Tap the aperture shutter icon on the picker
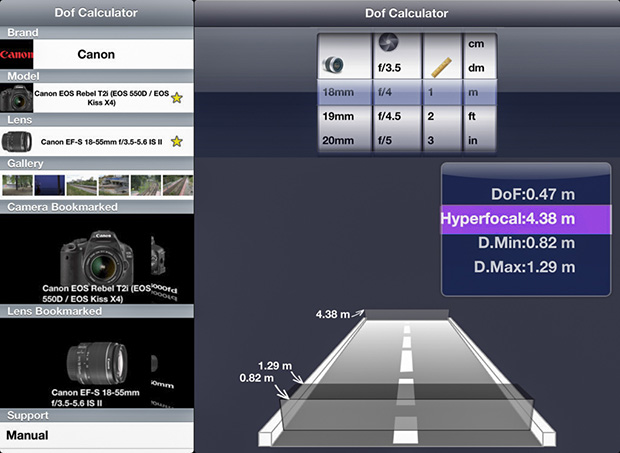 pyautogui.click(x=388, y=42)
